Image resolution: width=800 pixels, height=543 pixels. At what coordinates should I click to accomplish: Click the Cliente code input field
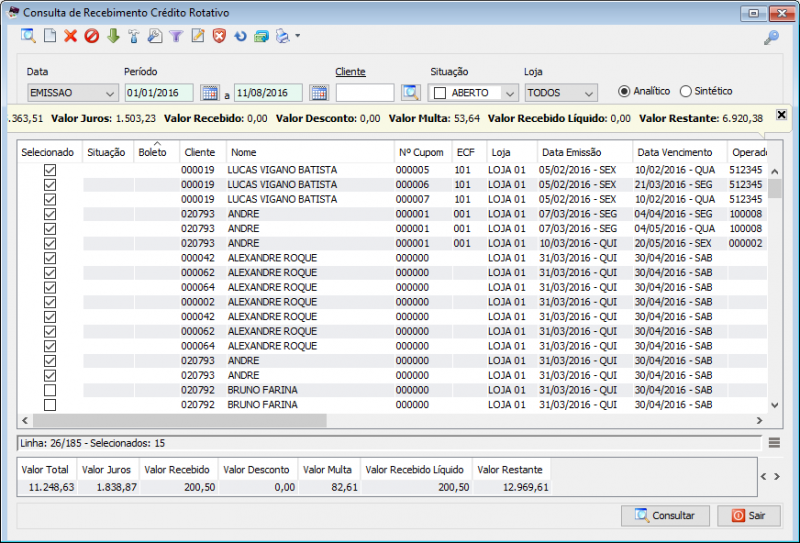[365, 93]
